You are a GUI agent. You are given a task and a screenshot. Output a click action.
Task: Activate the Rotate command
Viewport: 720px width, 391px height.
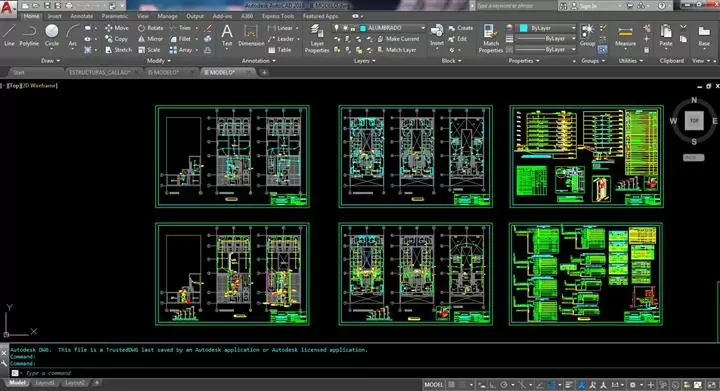[151, 28]
